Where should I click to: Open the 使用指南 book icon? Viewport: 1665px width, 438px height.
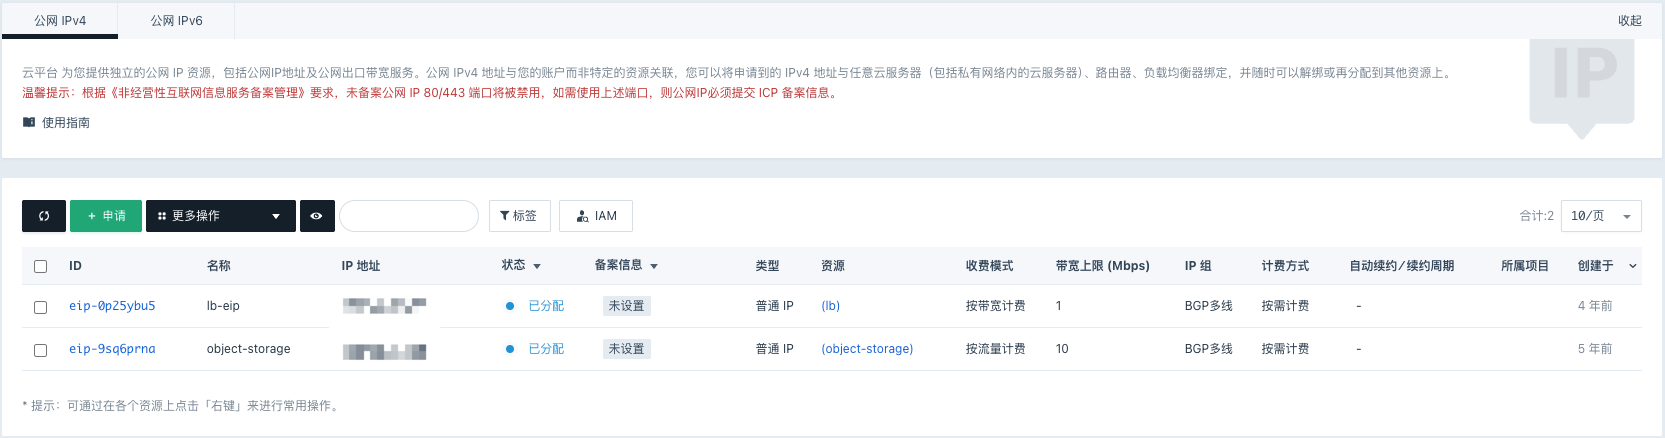[x=29, y=122]
